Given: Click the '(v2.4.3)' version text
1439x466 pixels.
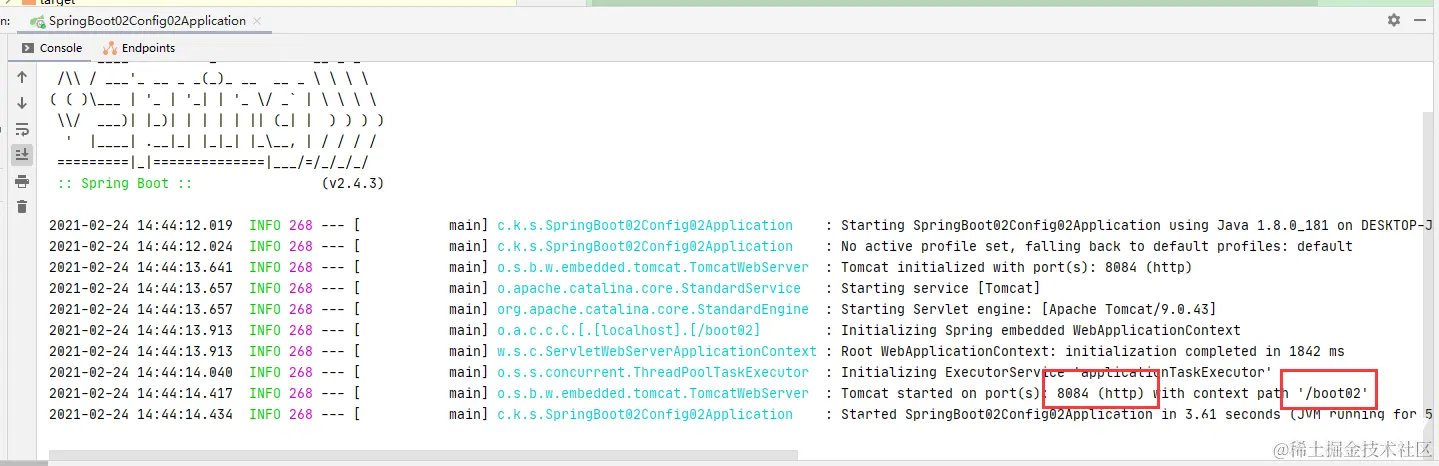Looking at the screenshot, I should pos(353,184).
